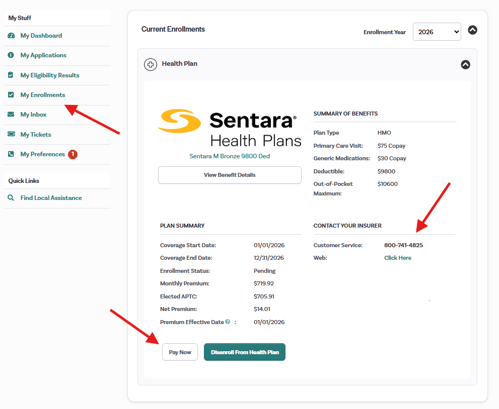Click the Current Enrollments heading
This screenshot has width=499, height=409.
173,29
